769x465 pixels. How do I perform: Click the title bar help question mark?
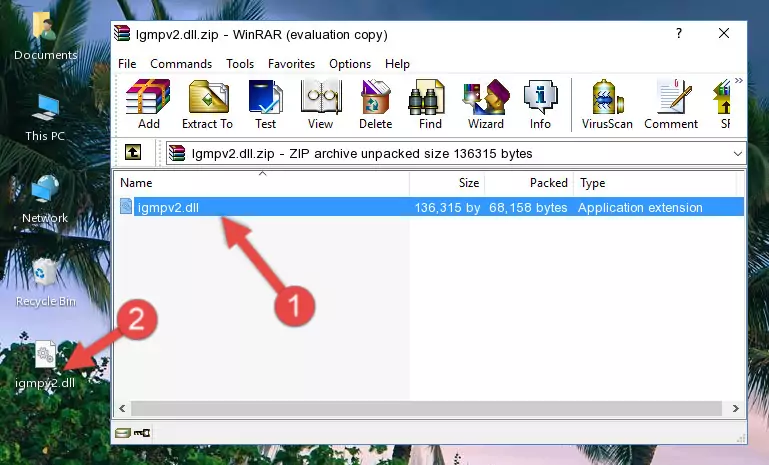point(679,33)
